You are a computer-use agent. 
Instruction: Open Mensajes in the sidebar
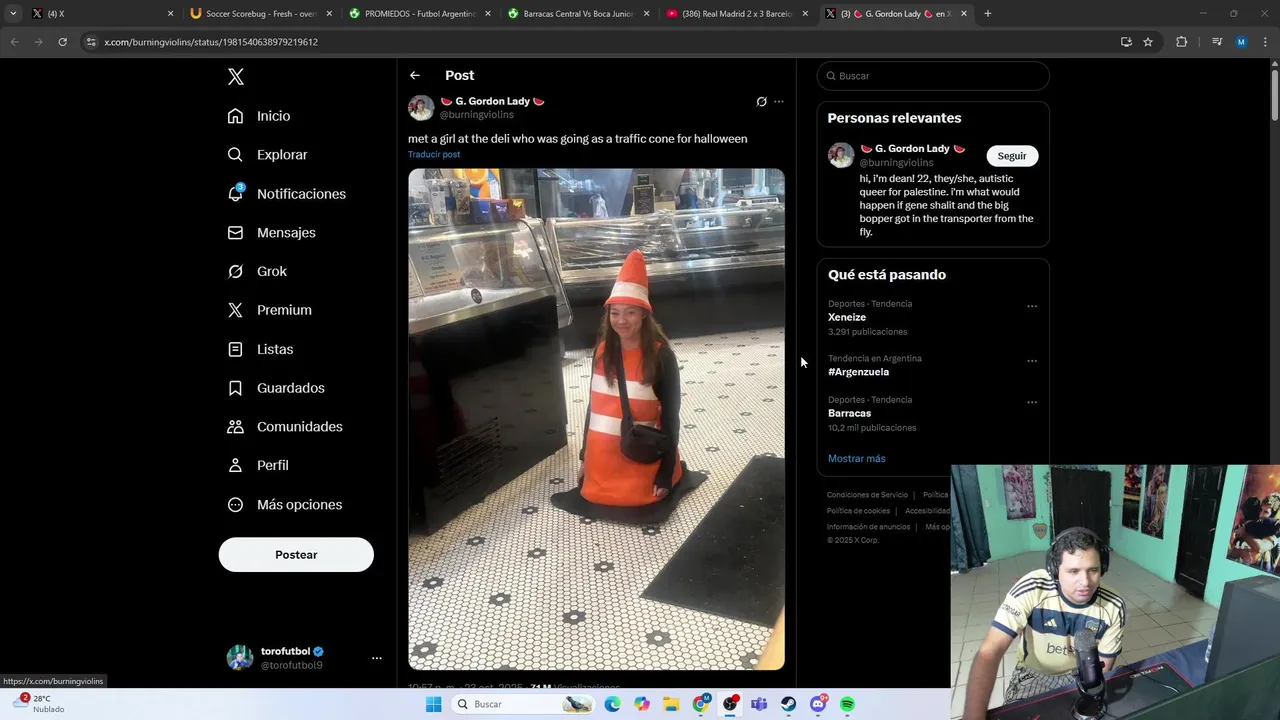(271, 232)
